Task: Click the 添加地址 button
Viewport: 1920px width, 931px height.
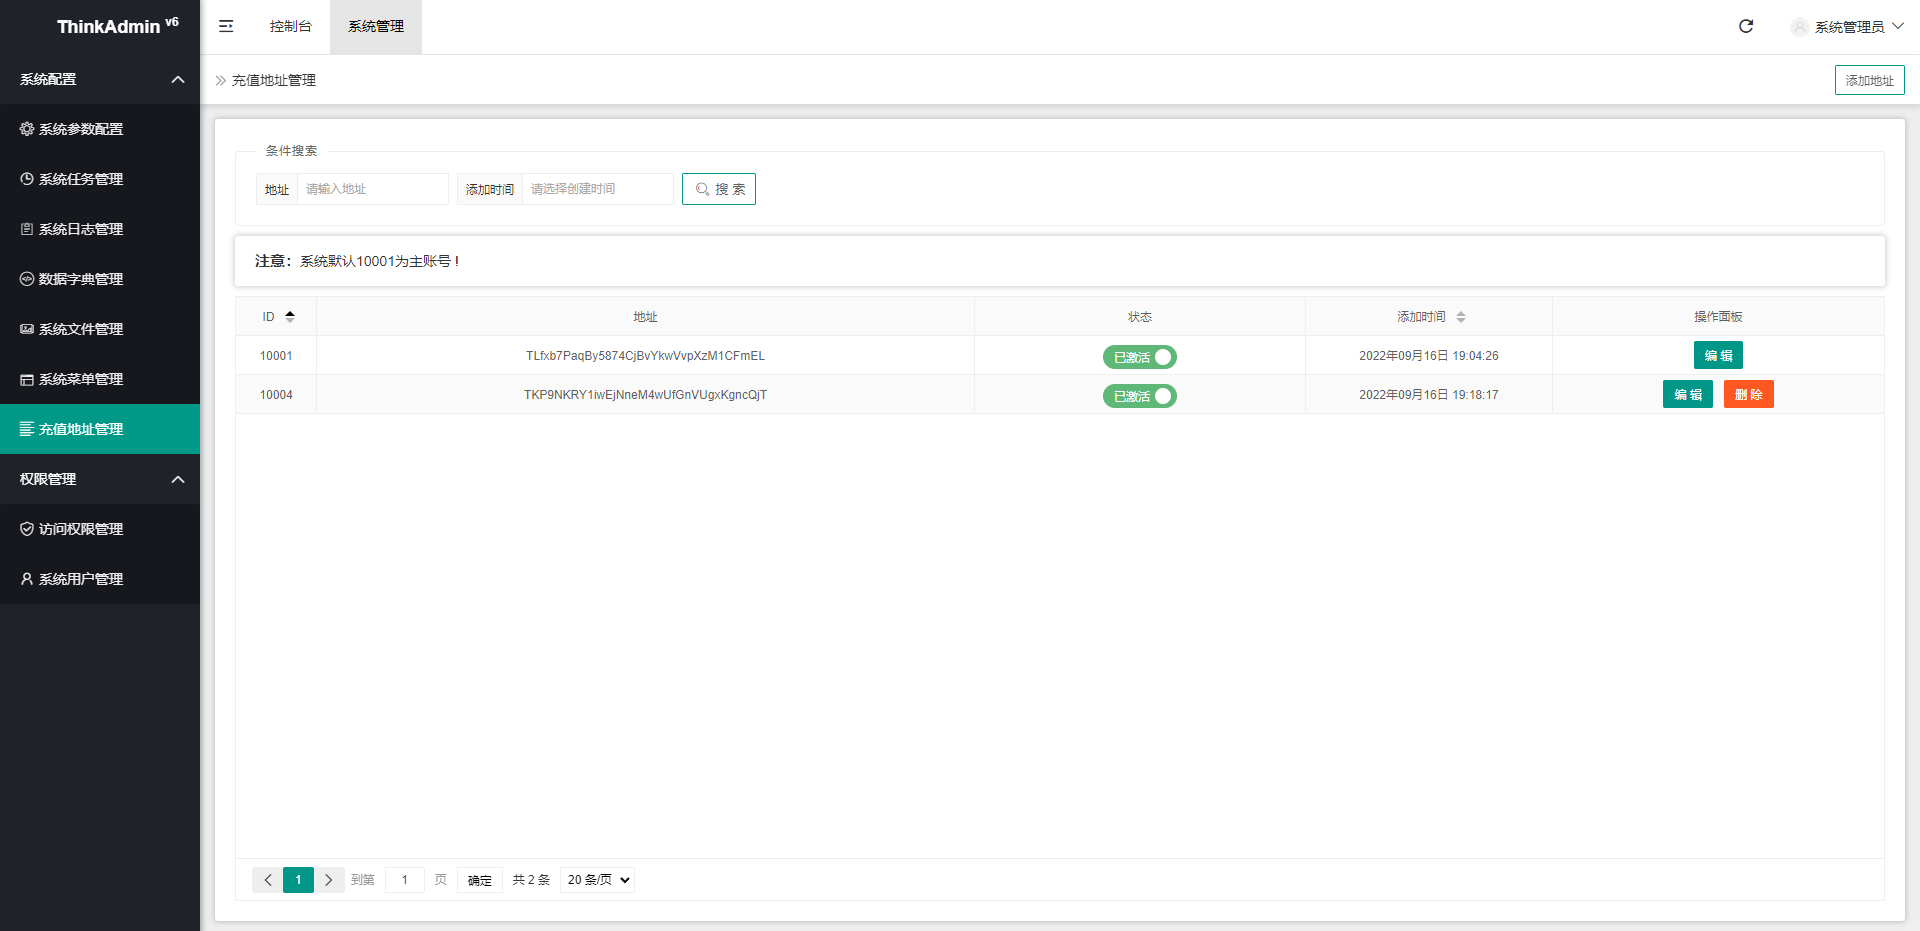Action: click(x=1868, y=80)
